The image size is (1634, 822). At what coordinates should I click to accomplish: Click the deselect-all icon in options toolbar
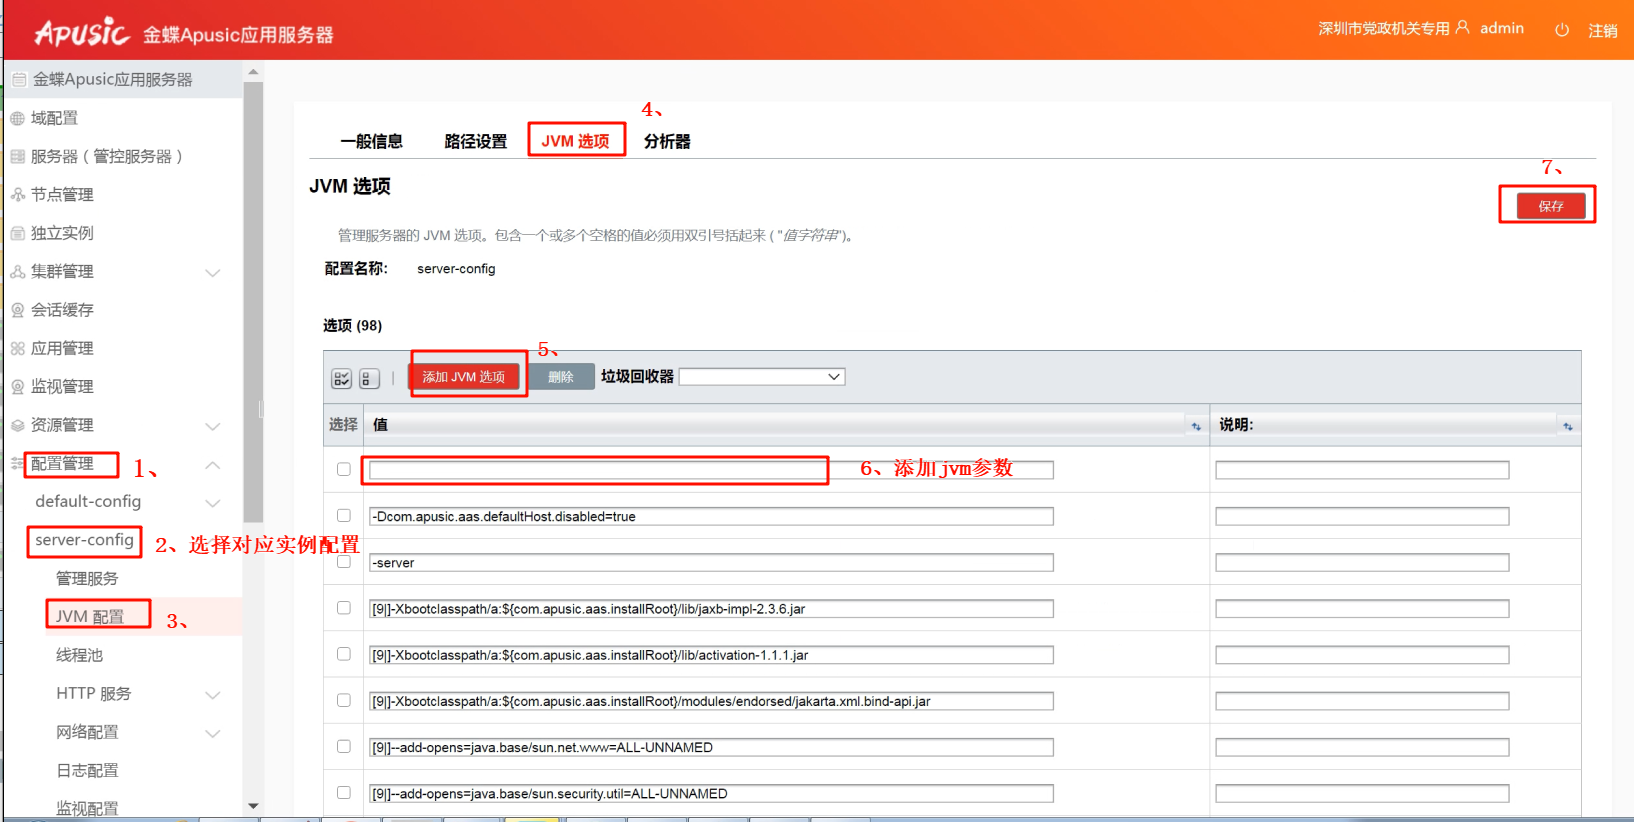pos(369,378)
